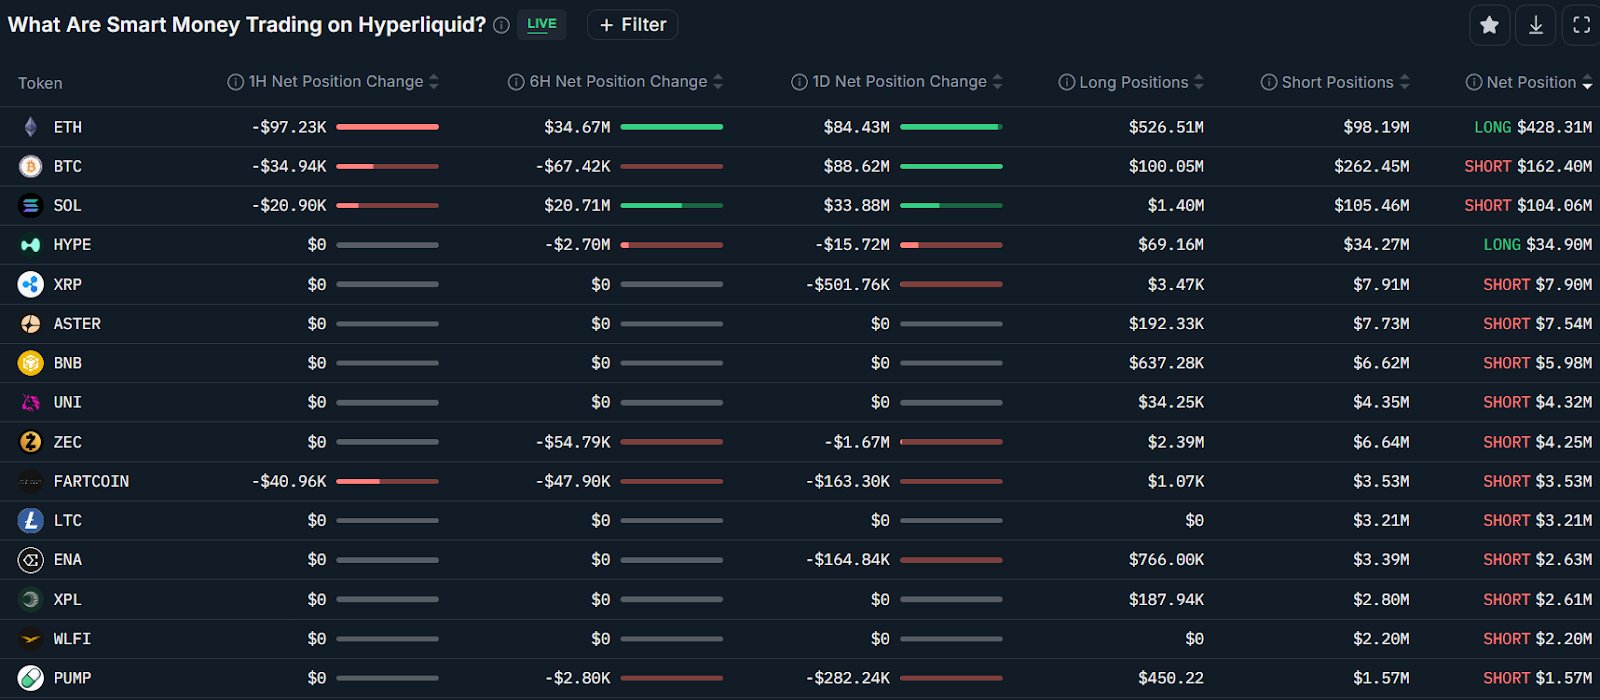Image resolution: width=1600 pixels, height=700 pixels.
Task: Toggle the LIVE indicator
Action: coord(542,24)
